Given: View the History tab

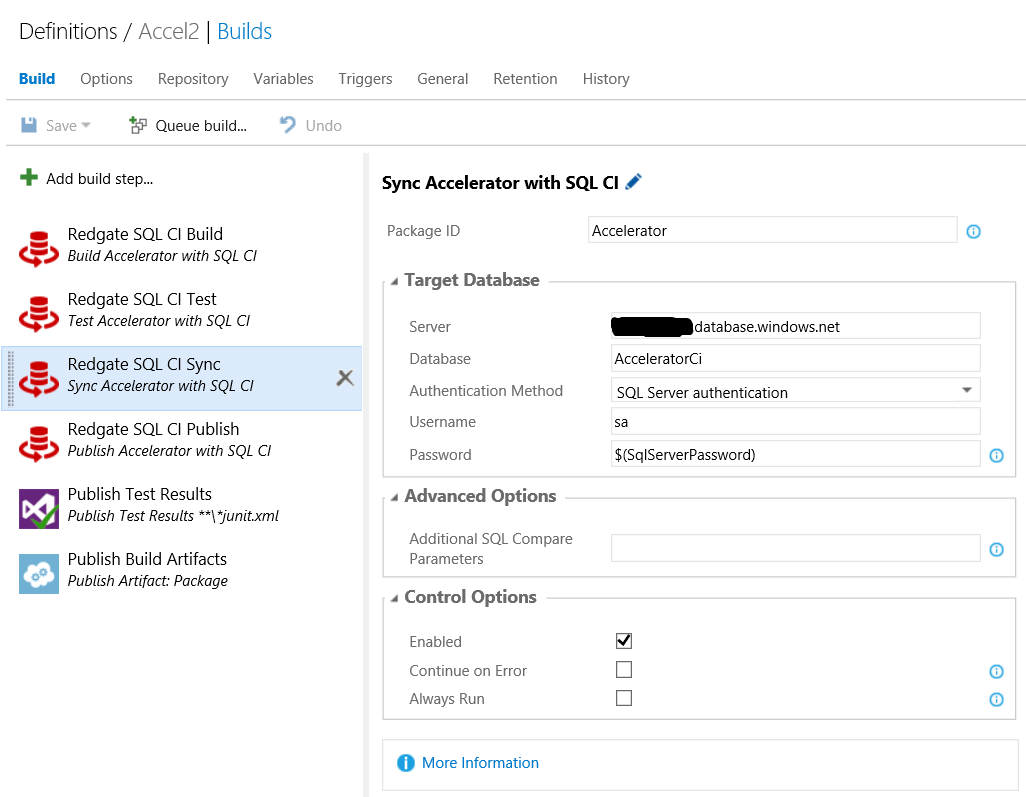Looking at the screenshot, I should point(606,79).
